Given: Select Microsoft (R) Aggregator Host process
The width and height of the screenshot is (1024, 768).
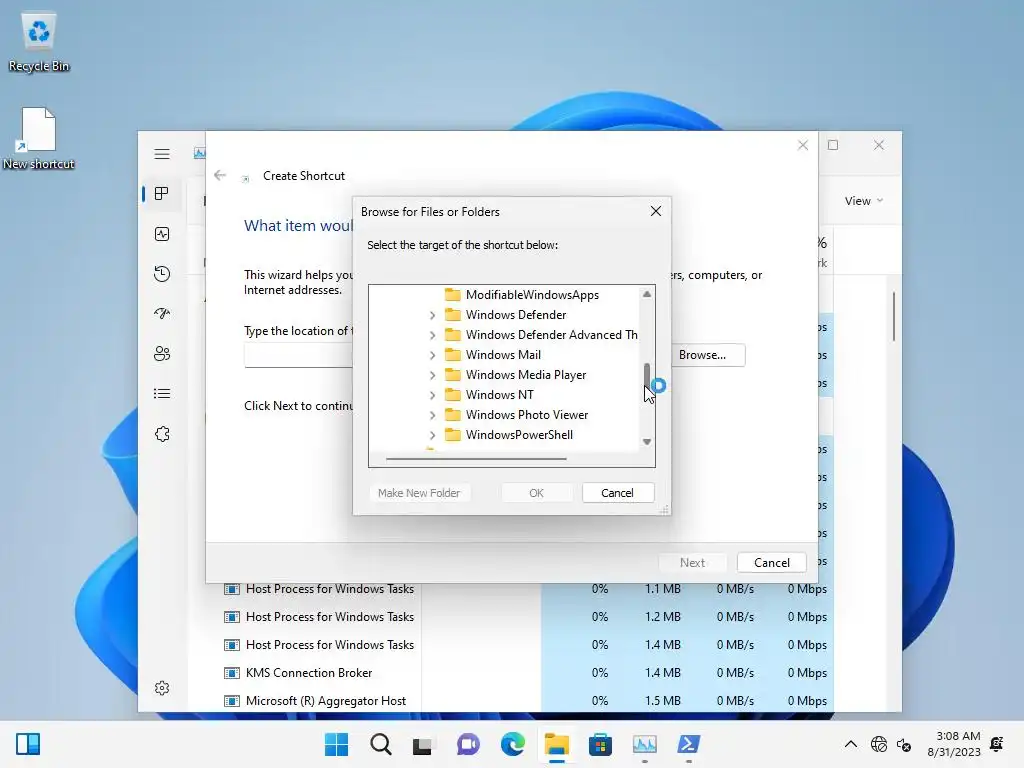Looking at the screenshot, I should (529, 701).
